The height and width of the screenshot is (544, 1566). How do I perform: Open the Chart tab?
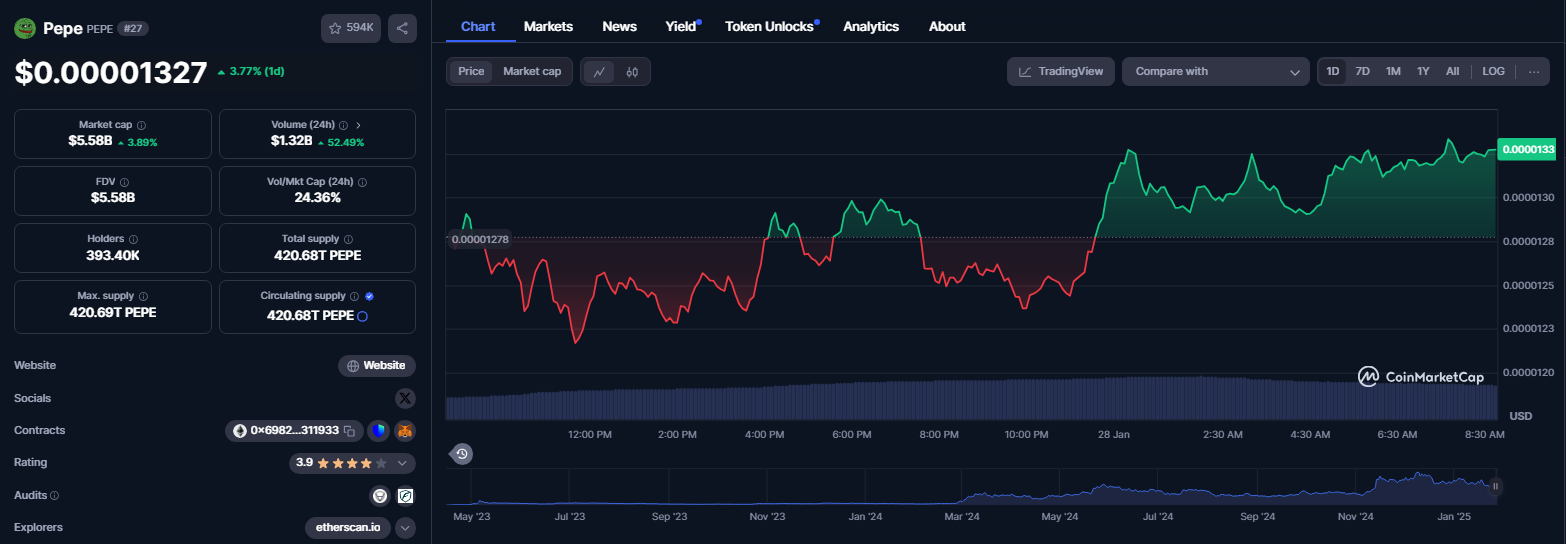point(478,26)
